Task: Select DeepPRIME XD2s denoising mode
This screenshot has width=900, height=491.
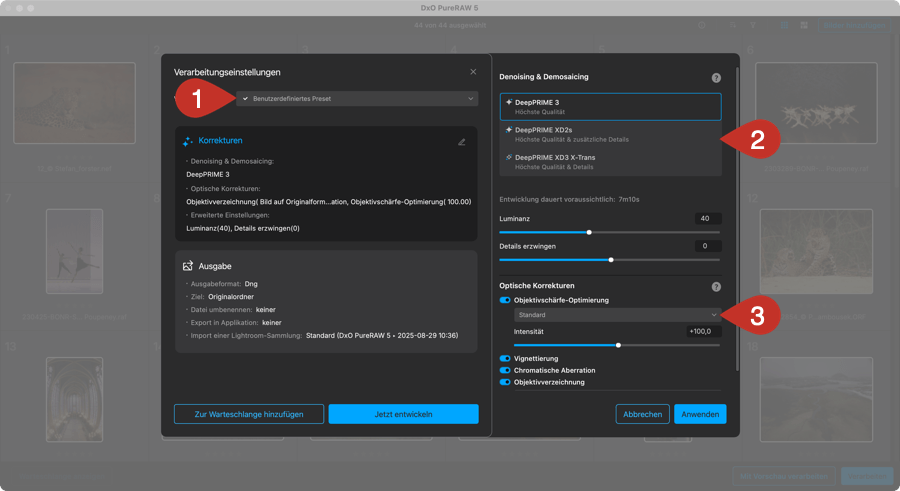Action: (611, 134)
